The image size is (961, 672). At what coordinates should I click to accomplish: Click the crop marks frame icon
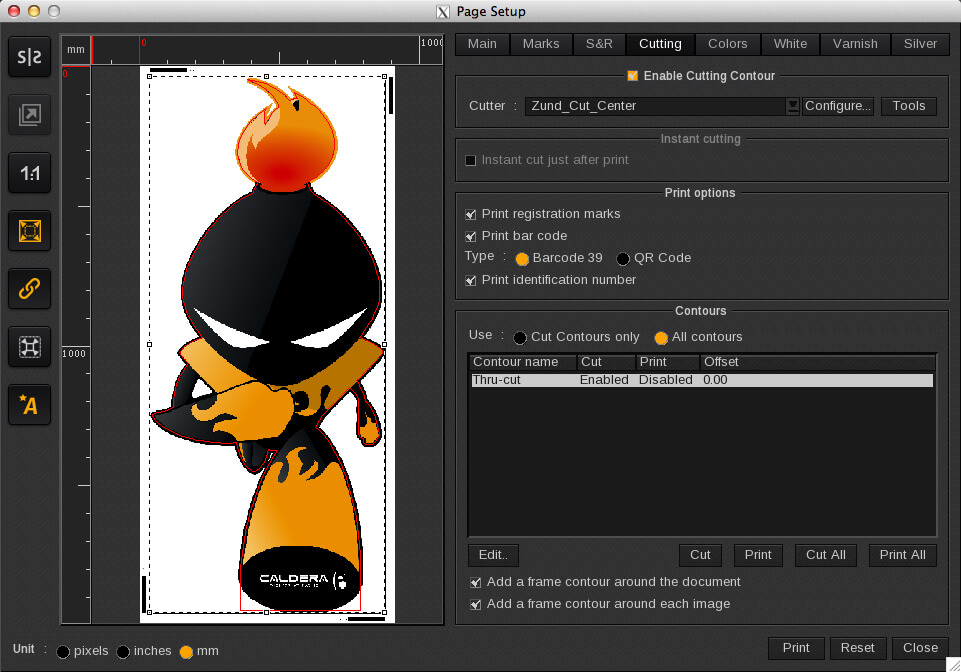(29, 347)
